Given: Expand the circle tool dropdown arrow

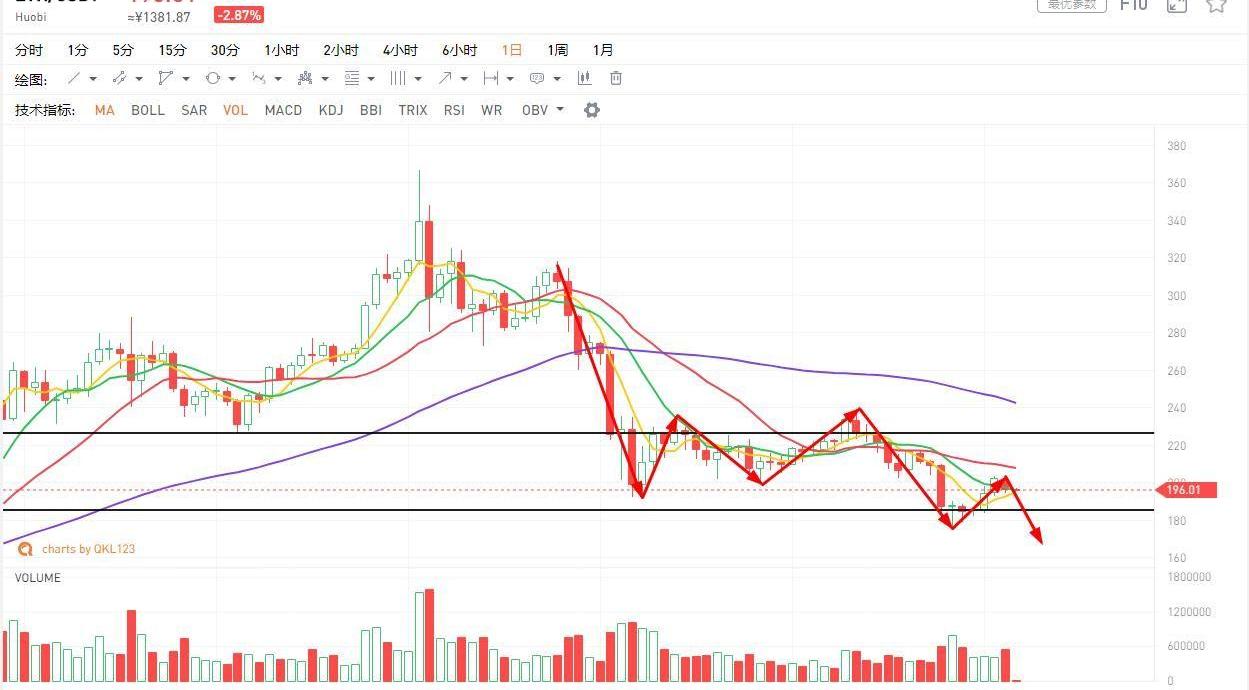Looking at the screenshot, I should tap(232, 79).
